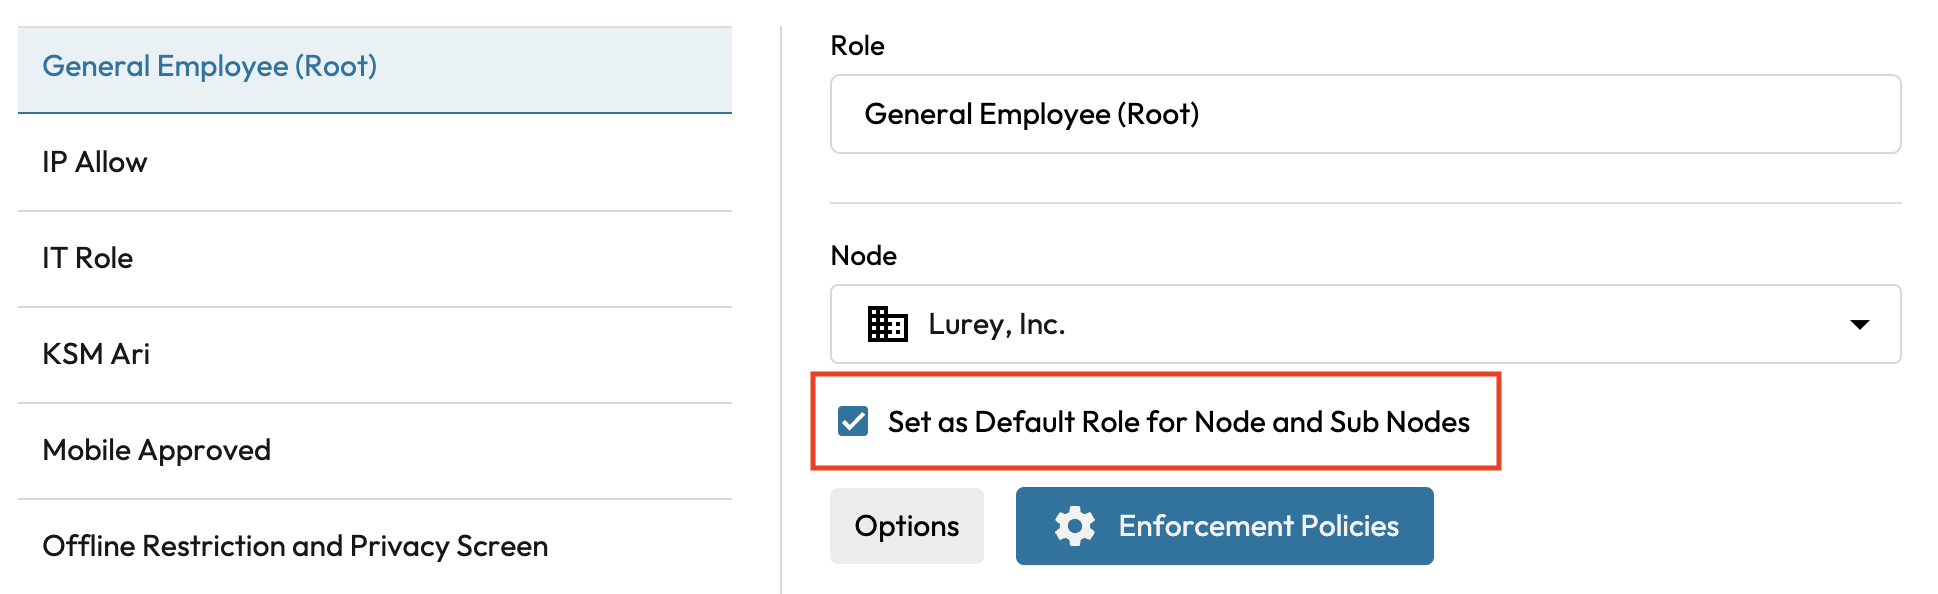Screen dimensions: 1938x594
Task: Click the horizontal separator above Node label
Action: (x=1365, y=203)
